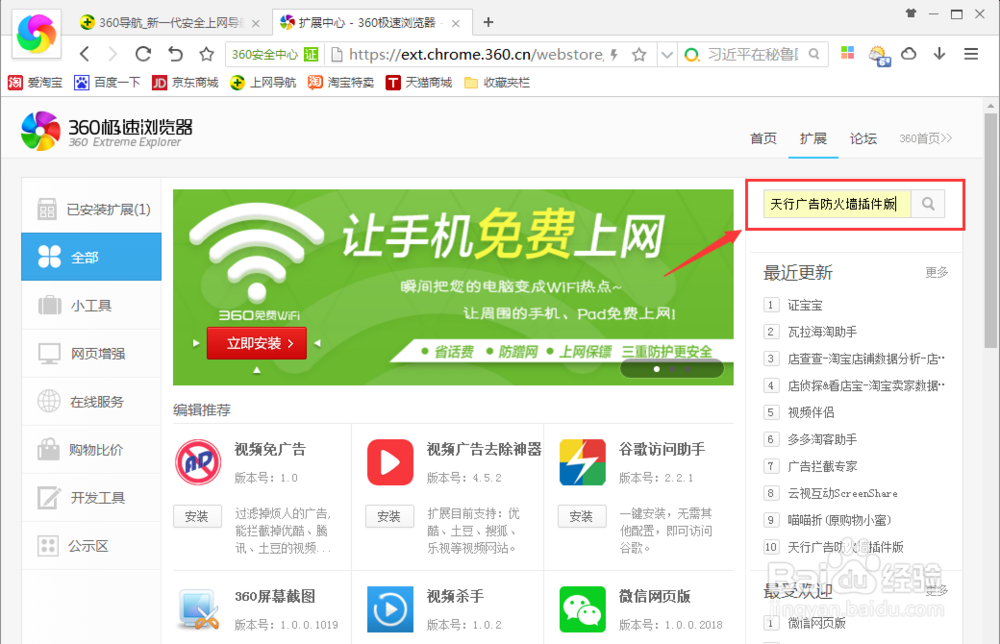Open the skin shirt icon in title bar

911,13
